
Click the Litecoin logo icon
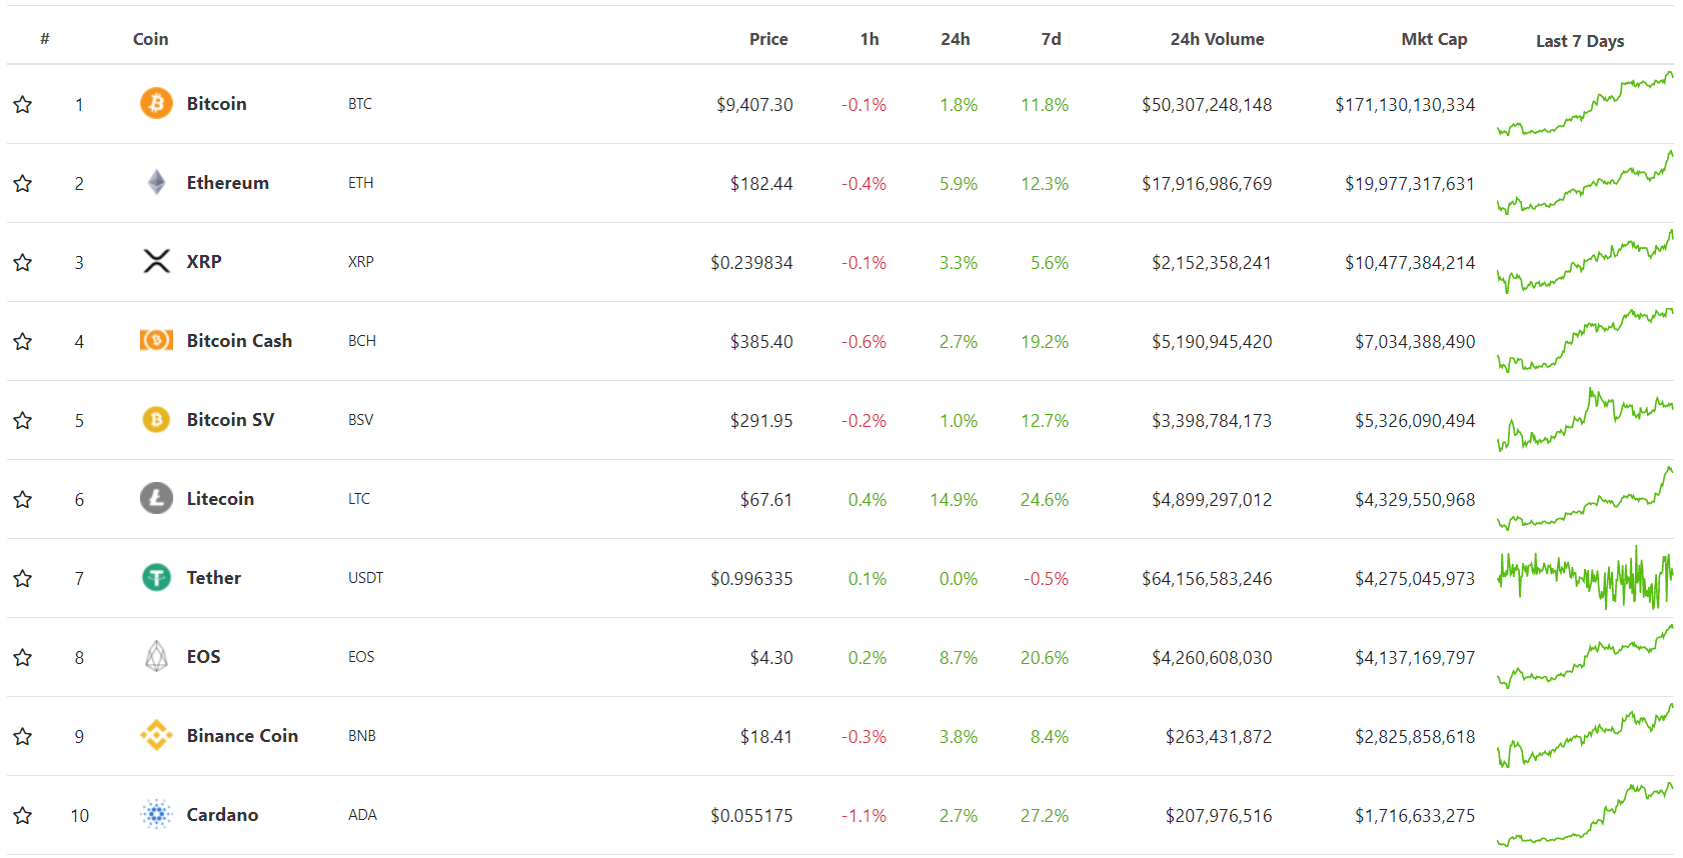click(x=156, y=498)
